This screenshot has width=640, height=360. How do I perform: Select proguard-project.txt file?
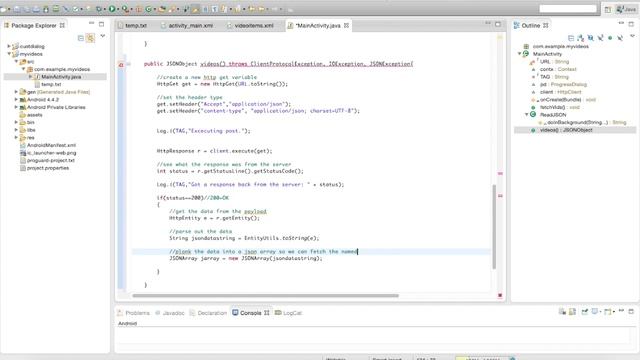click(51, 160)
